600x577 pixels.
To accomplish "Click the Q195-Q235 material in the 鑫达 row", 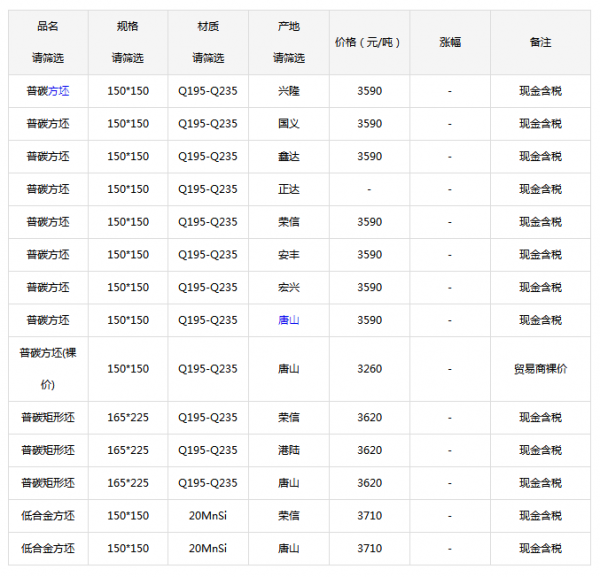I will tap(208, 156).
